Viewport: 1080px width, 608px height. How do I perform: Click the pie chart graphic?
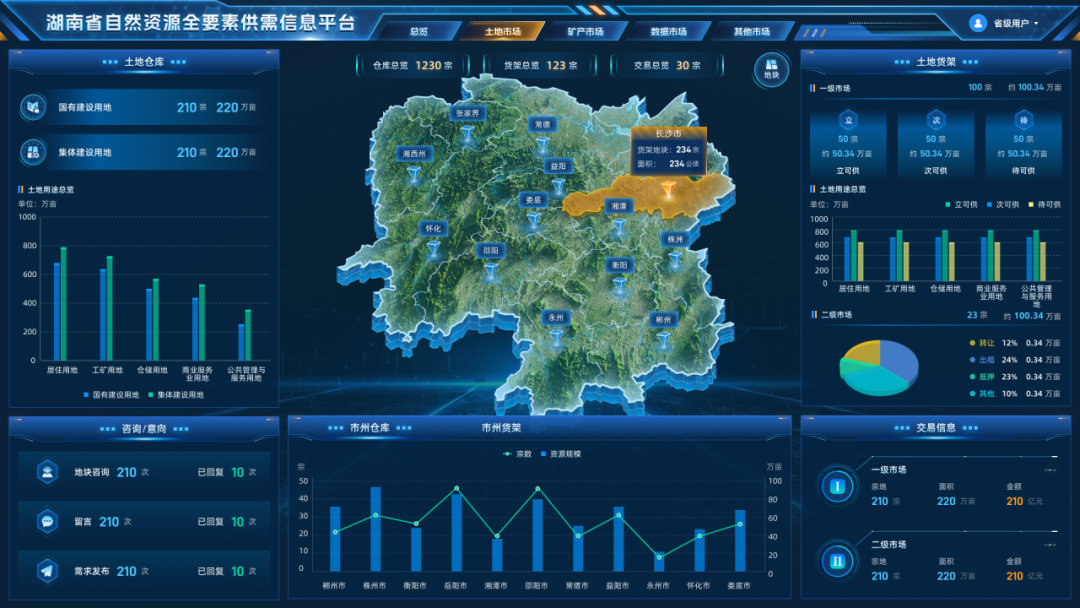click(x=879, y=367)
